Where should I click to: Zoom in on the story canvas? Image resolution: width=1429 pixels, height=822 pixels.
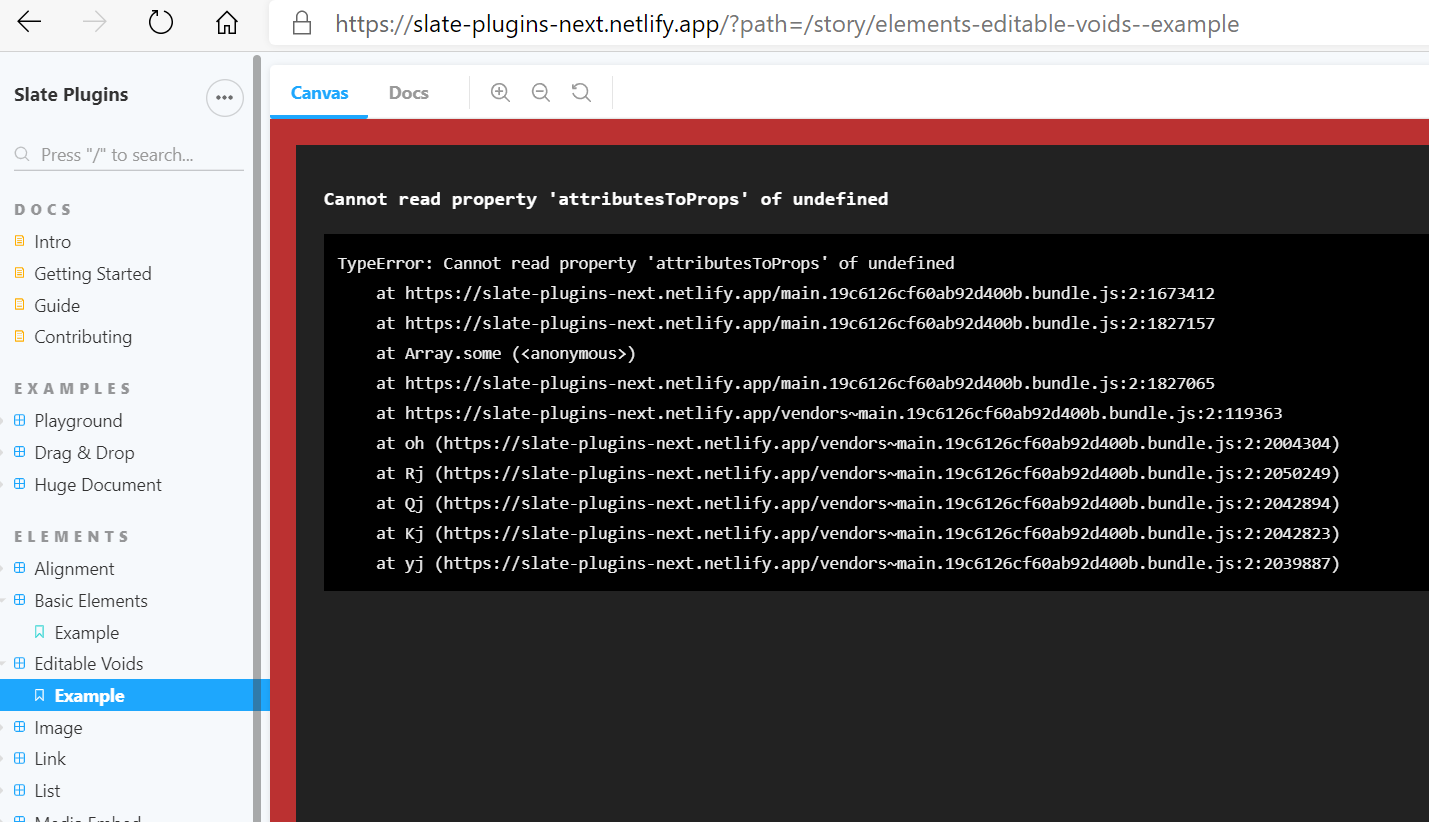[x=499, y=91]
